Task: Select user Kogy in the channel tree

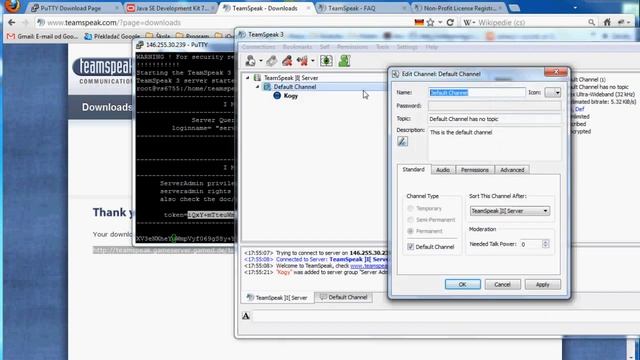Action: click(x=291, y=96)
